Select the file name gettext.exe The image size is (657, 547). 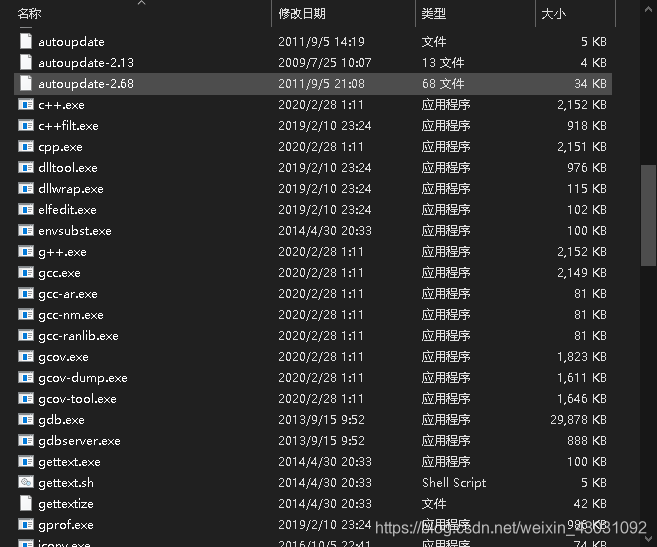tap(70, 462)
